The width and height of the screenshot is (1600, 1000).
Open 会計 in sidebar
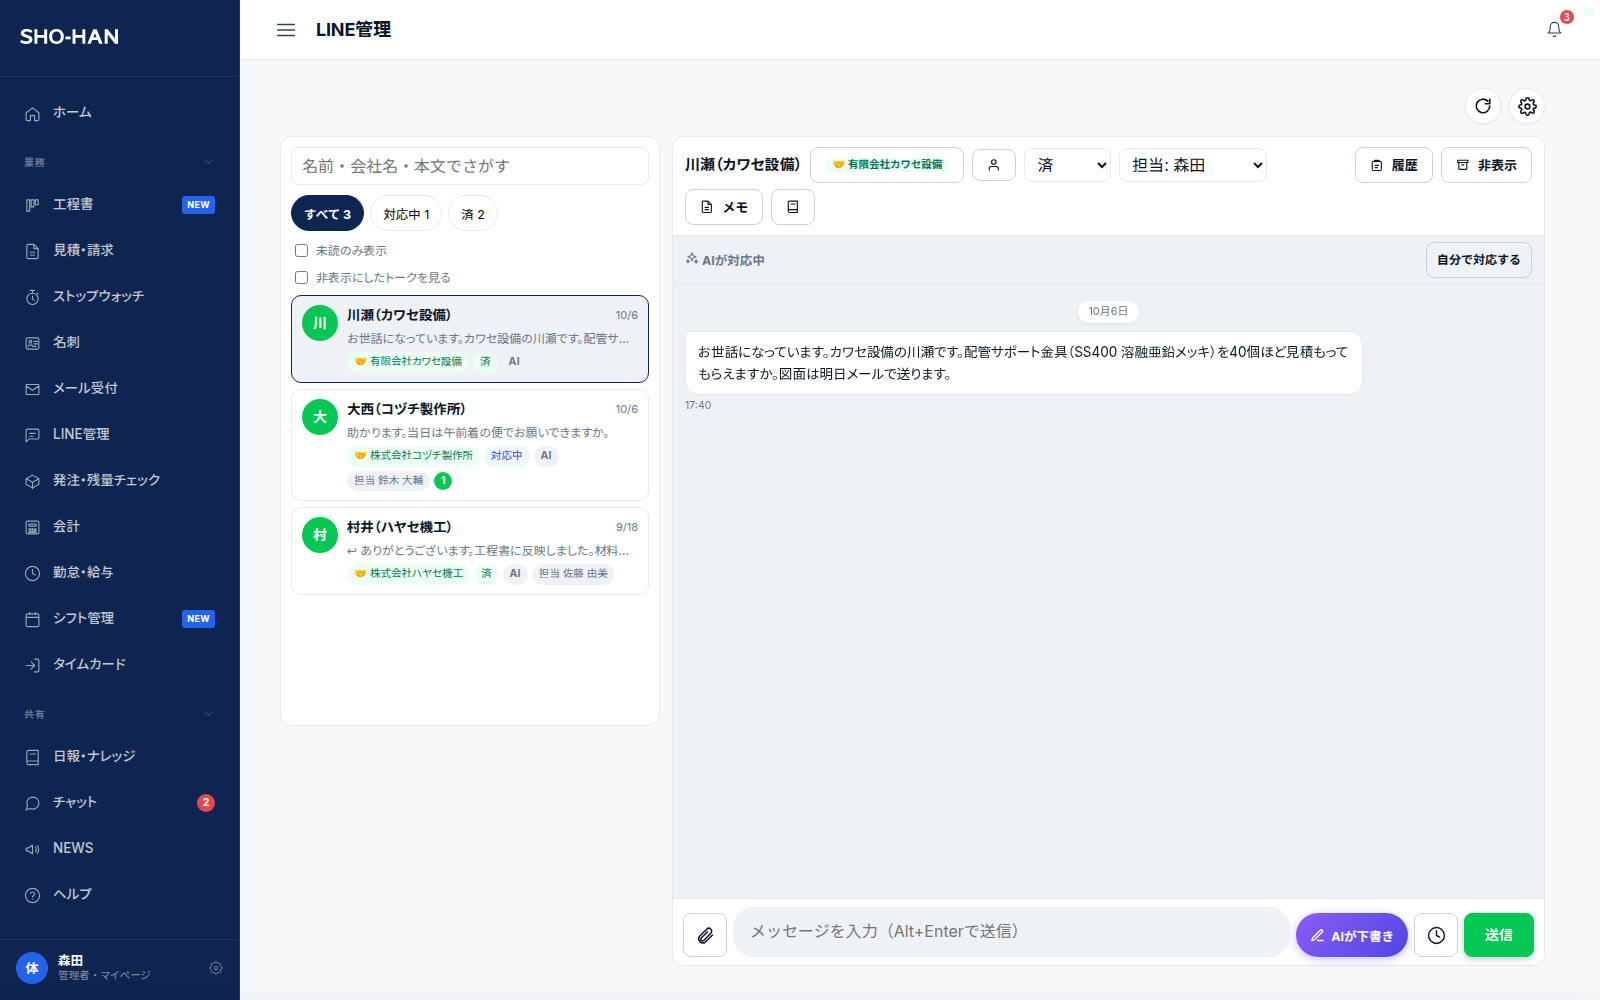coord(120,527)
